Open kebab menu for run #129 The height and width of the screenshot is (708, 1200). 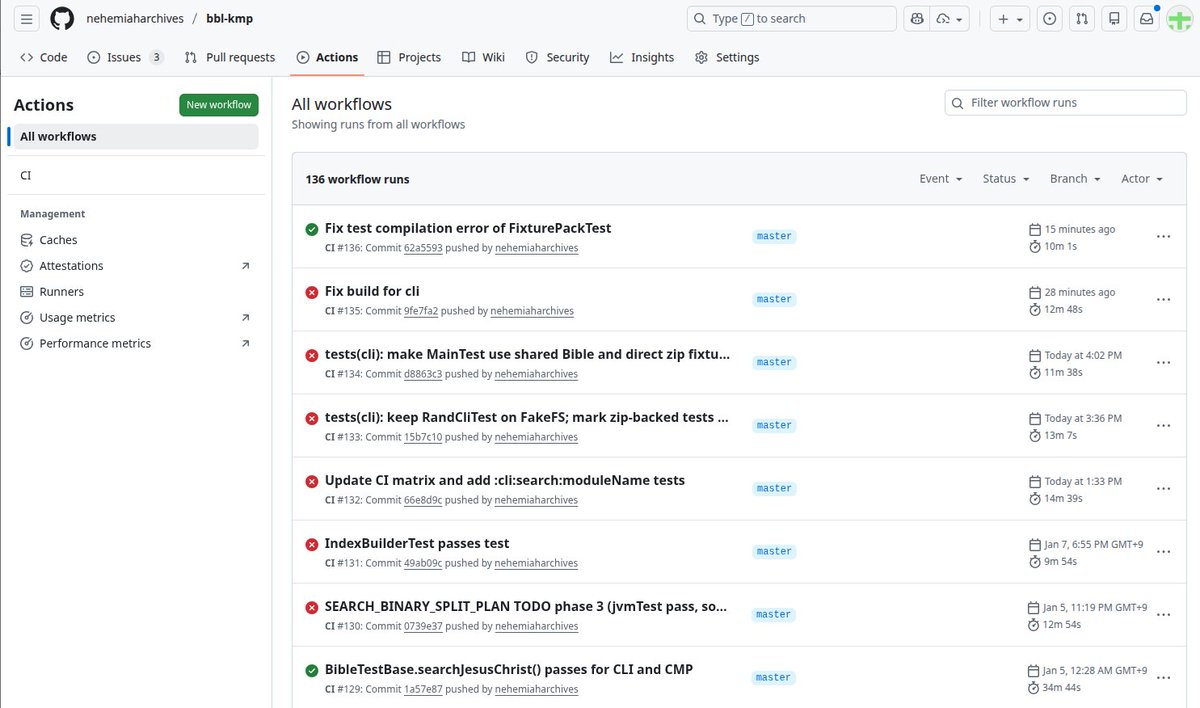[x=1163, y=678]
